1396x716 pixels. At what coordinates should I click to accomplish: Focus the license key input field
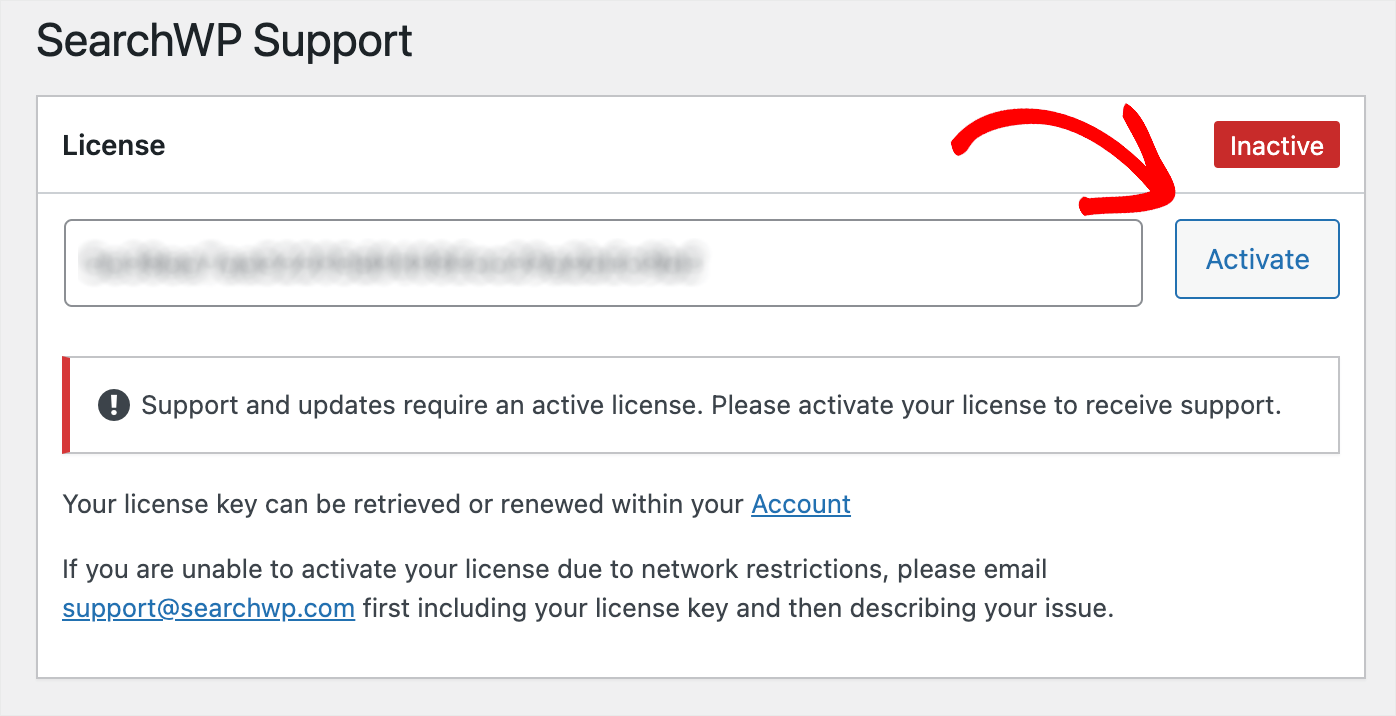click(x=603, y=263)
